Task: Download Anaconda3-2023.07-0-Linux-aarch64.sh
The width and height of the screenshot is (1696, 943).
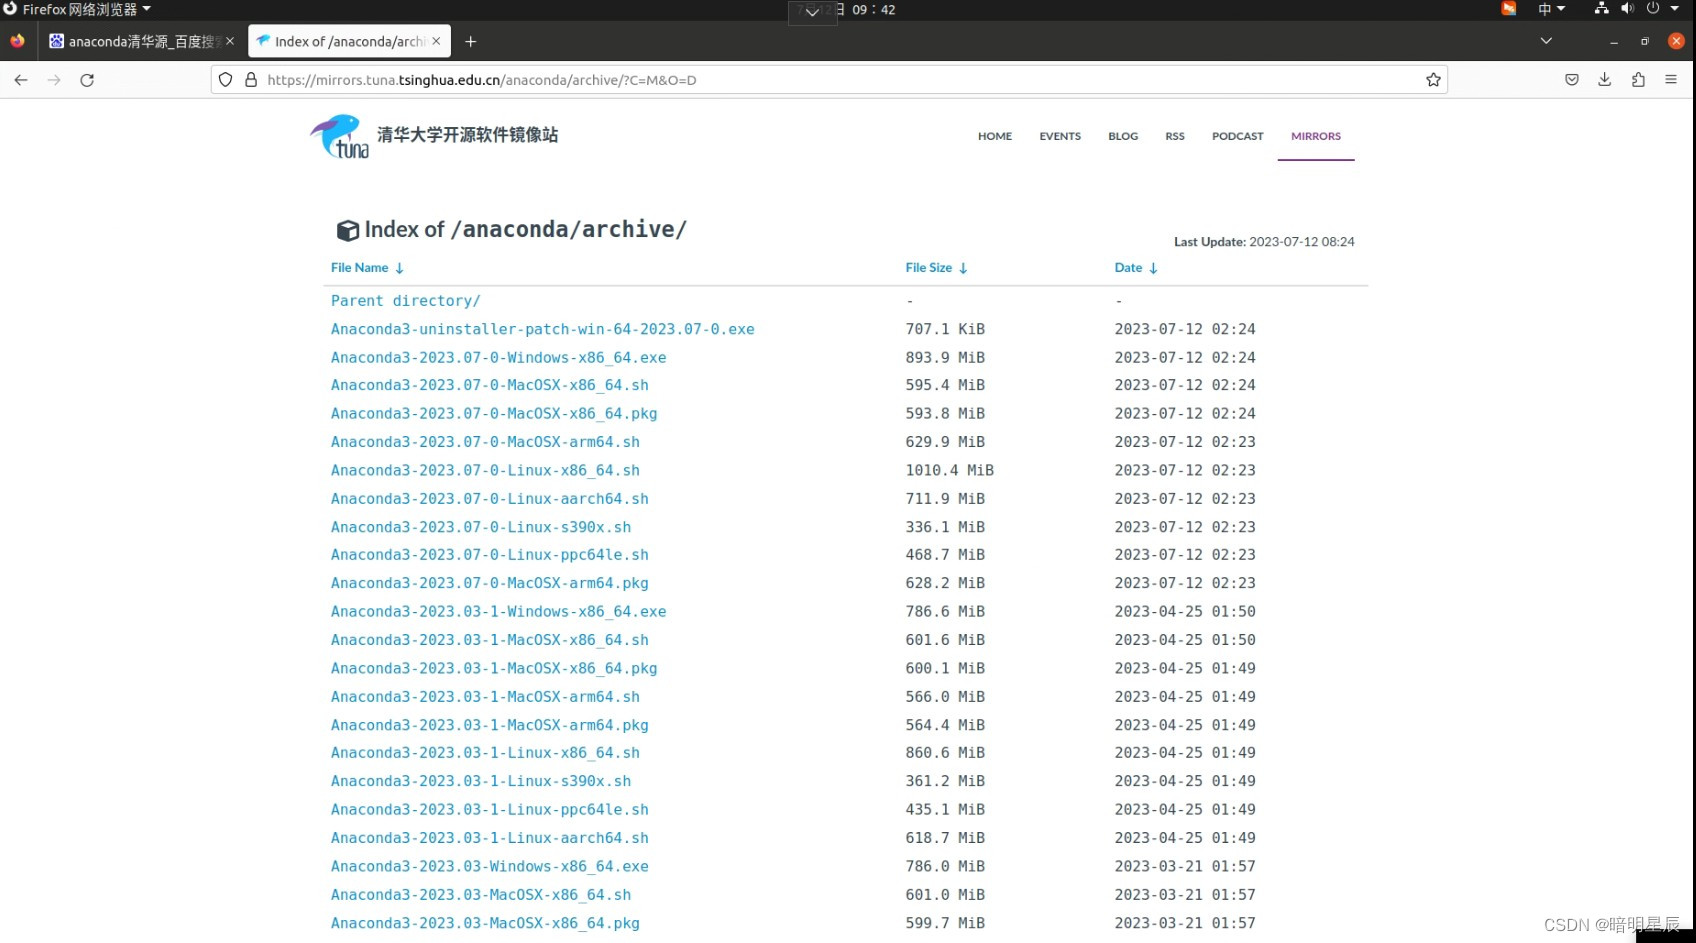Action: (490, 499)
